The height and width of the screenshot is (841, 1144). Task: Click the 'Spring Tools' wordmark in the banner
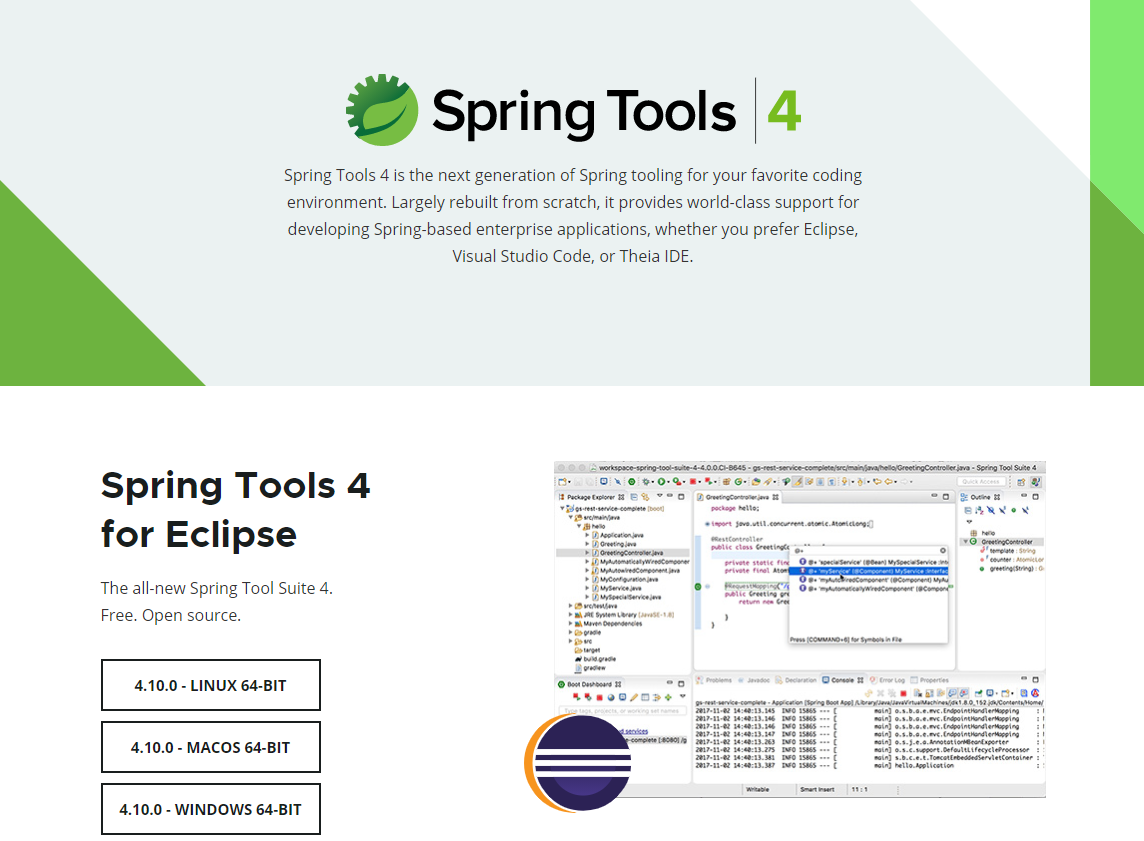(x=584, y=112)
